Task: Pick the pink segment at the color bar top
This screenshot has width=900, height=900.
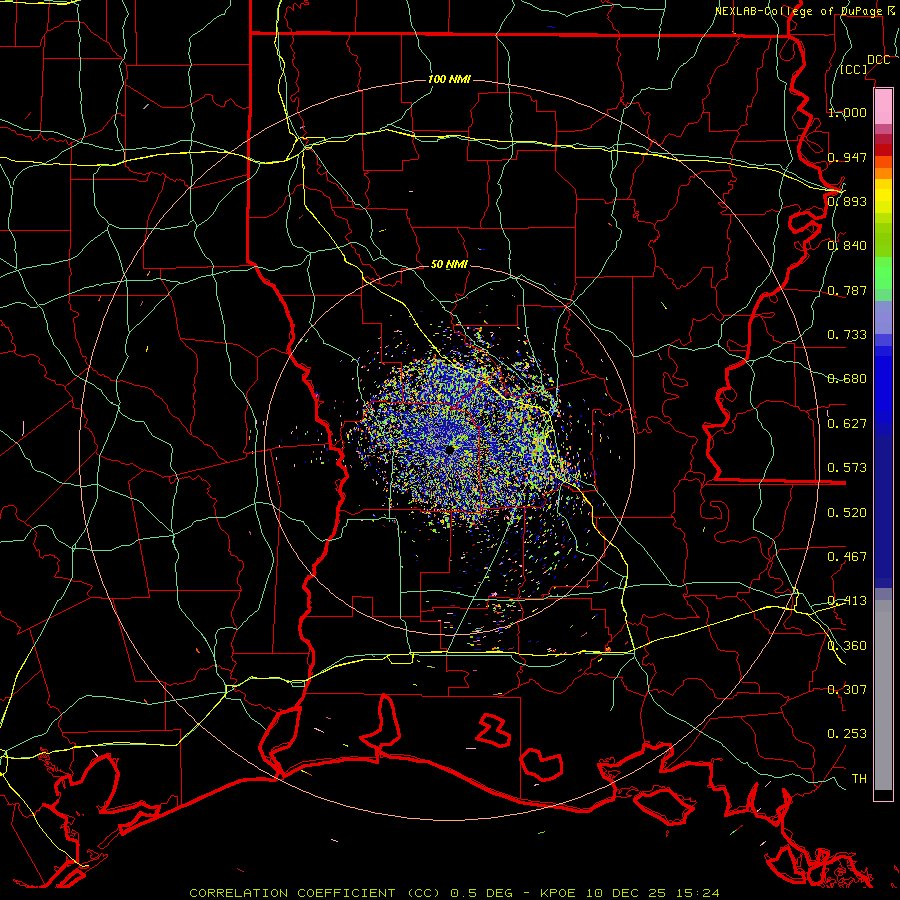Action: (x=883, y=106)
